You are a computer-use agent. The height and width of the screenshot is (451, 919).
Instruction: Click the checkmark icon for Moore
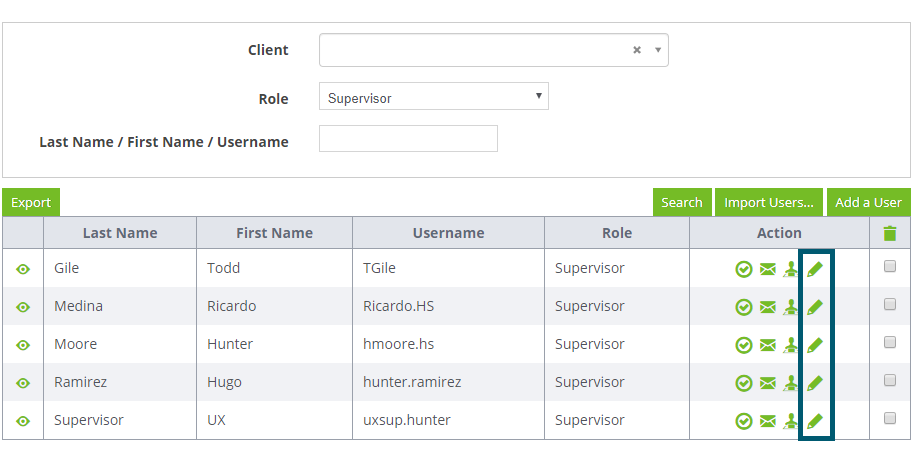coord(744,345)
